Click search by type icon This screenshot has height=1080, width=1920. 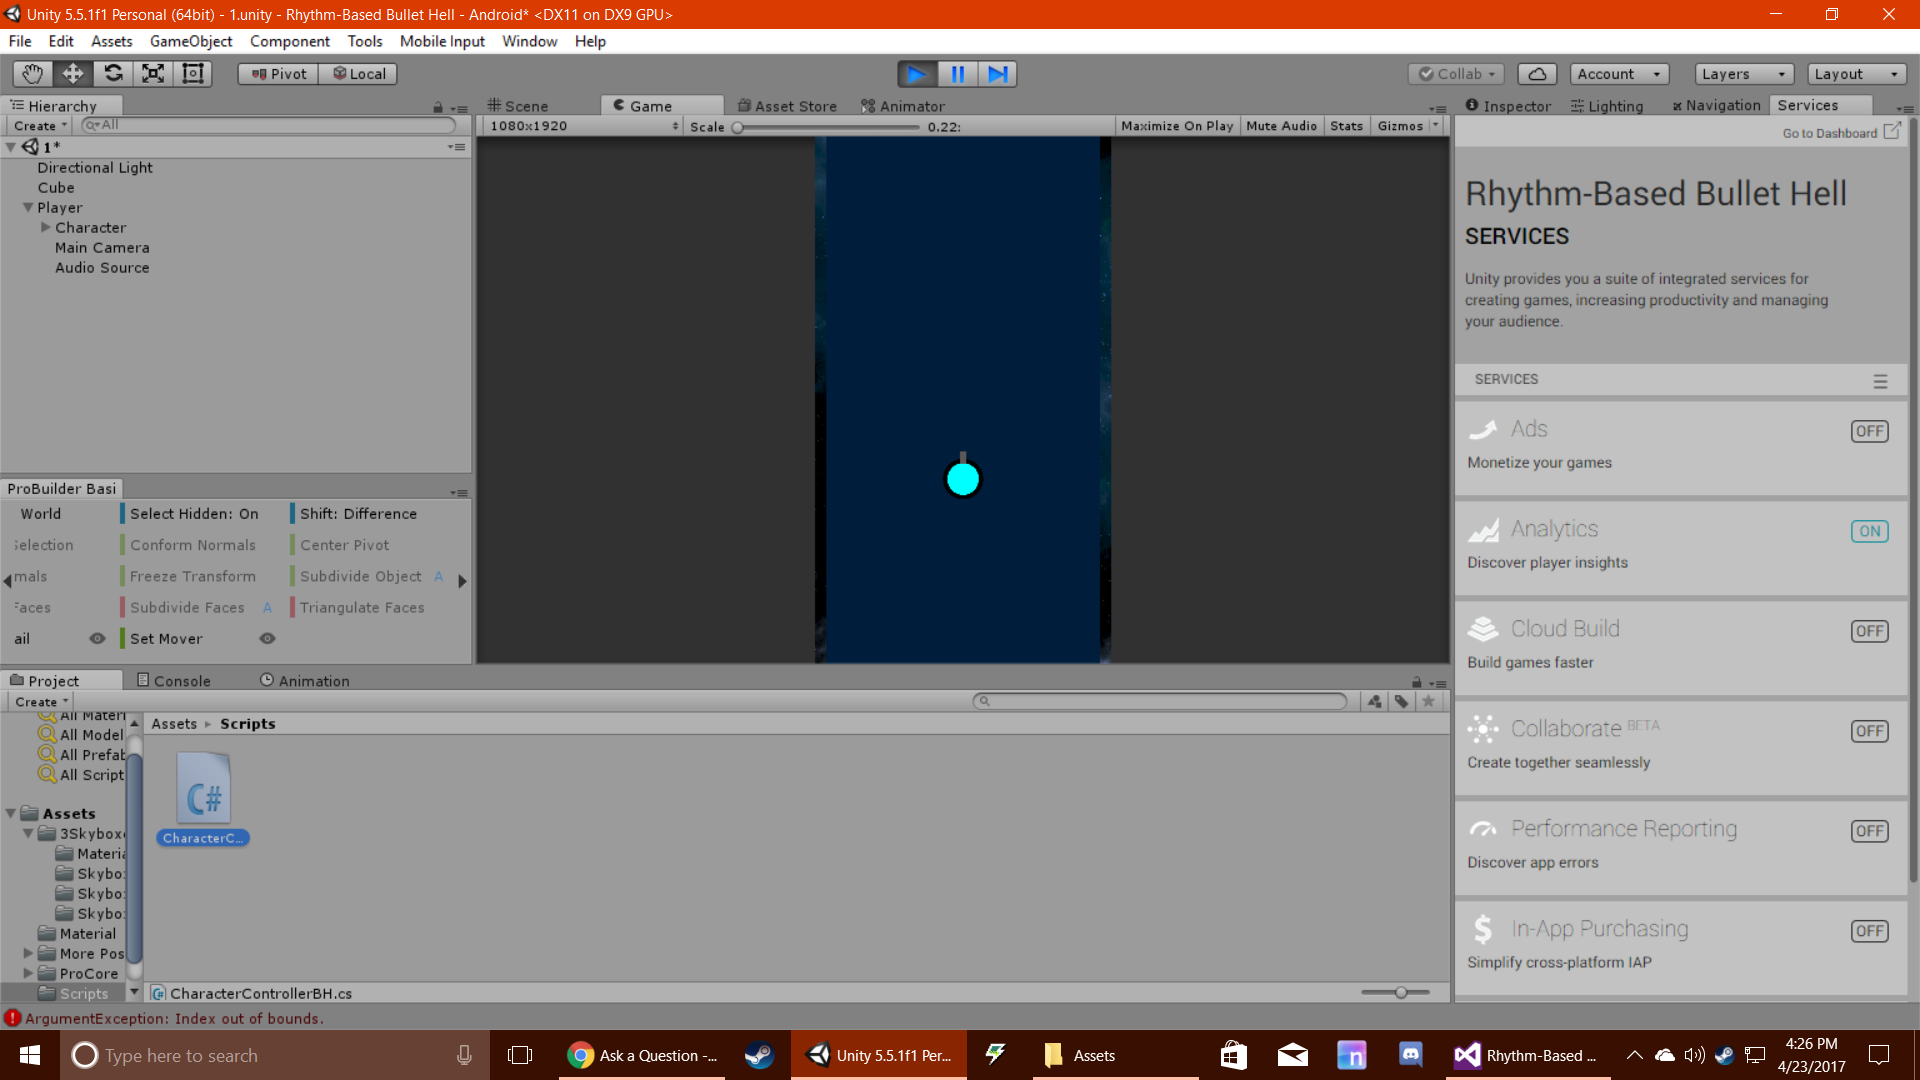(1375, 701)
